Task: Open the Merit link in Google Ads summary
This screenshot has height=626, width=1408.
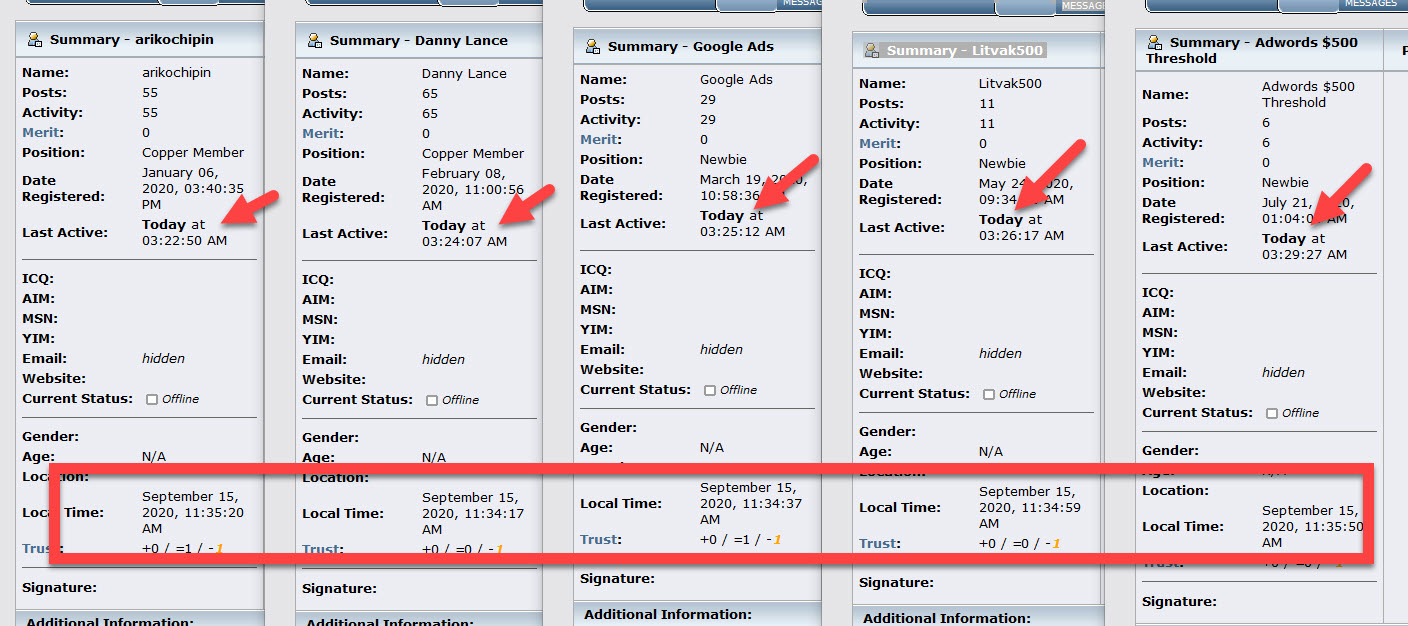Action: [x=601, y=140]
